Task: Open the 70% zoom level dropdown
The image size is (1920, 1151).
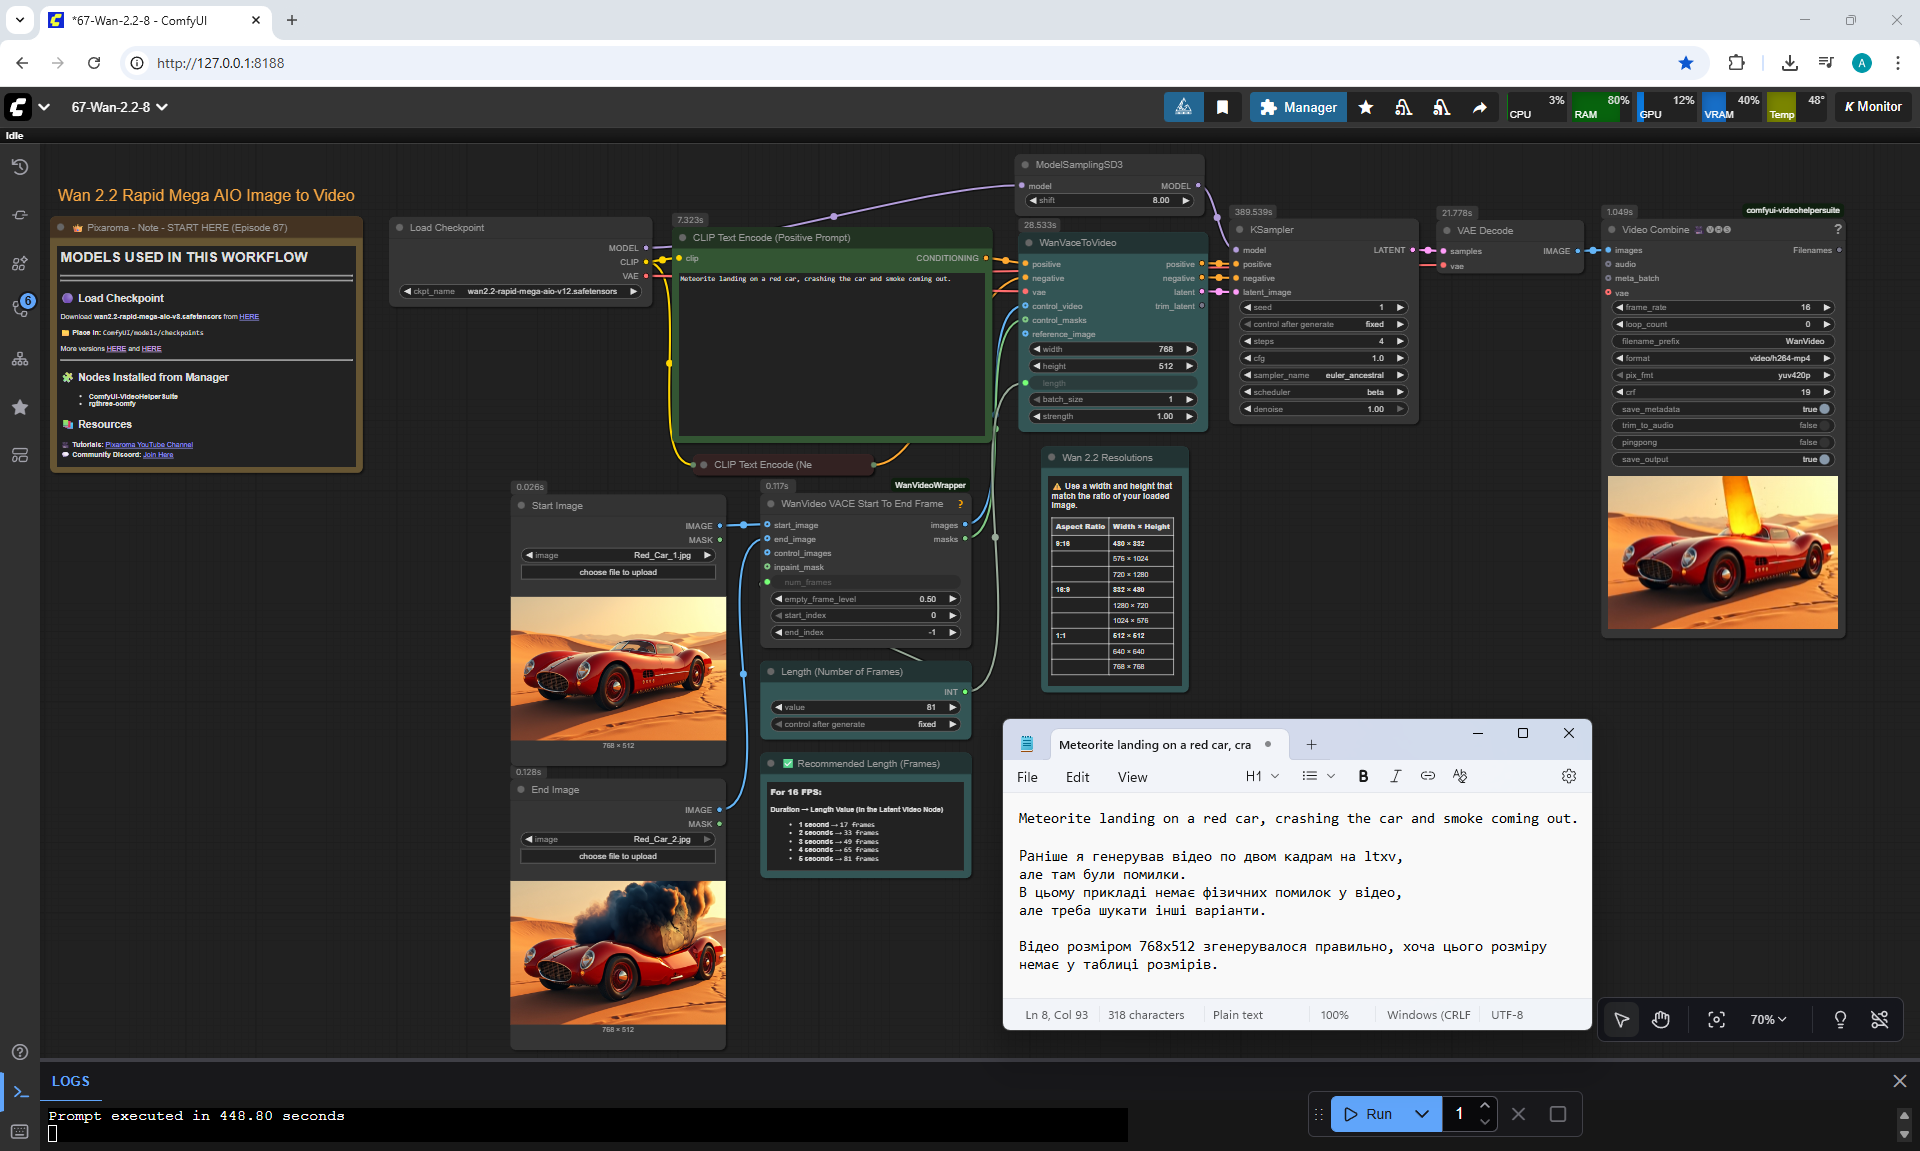Action: coord(1767,1019)
